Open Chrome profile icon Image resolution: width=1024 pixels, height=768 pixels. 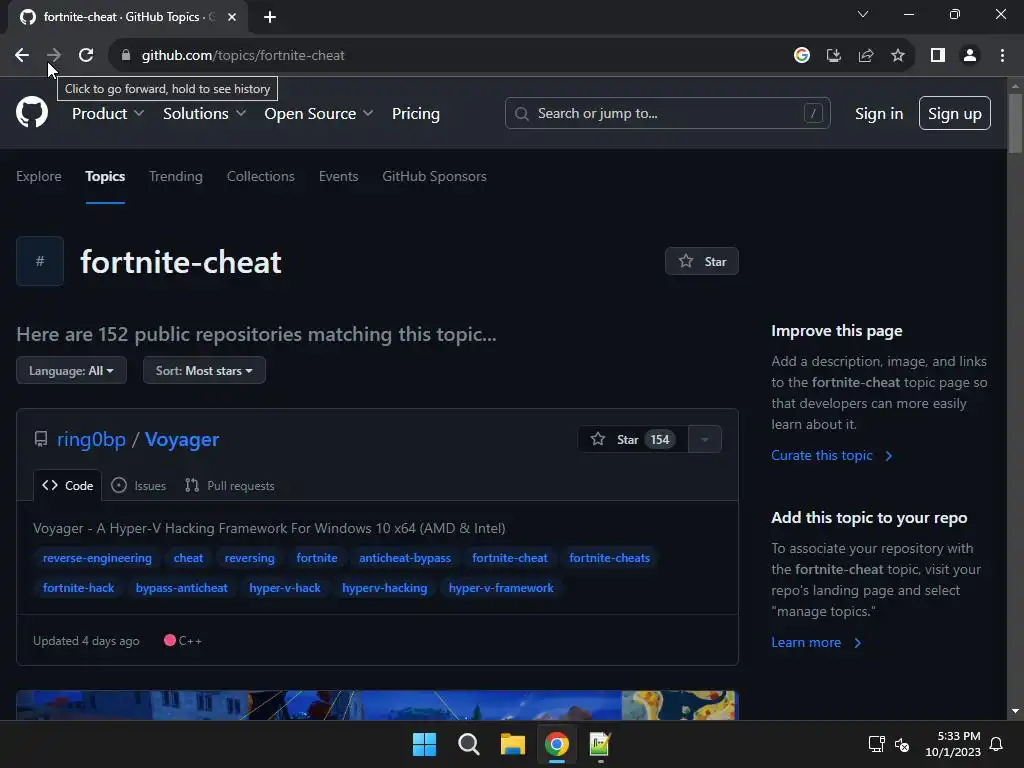970,56
